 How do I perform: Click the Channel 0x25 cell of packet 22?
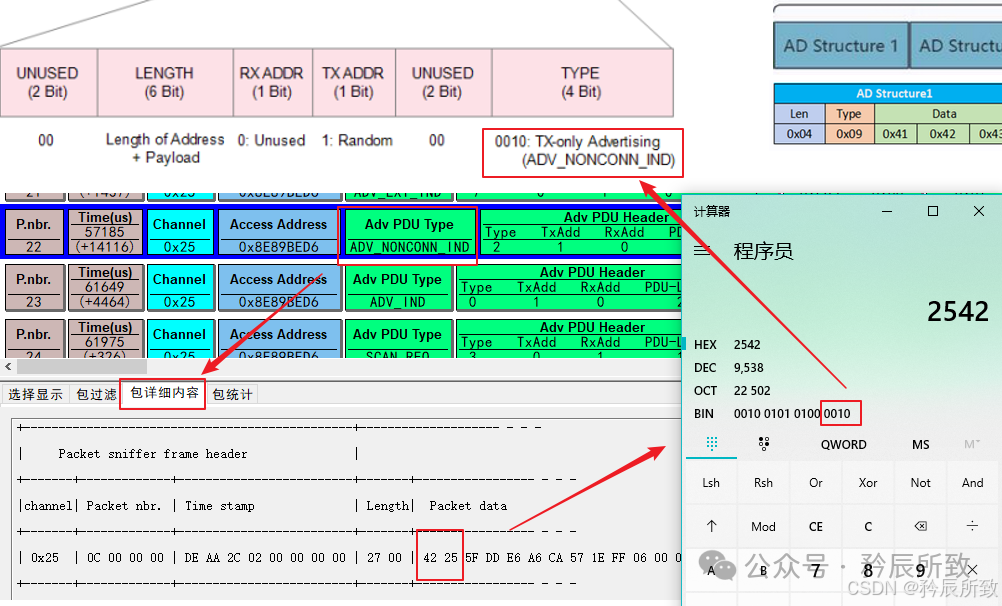click(x=180, y=233)
